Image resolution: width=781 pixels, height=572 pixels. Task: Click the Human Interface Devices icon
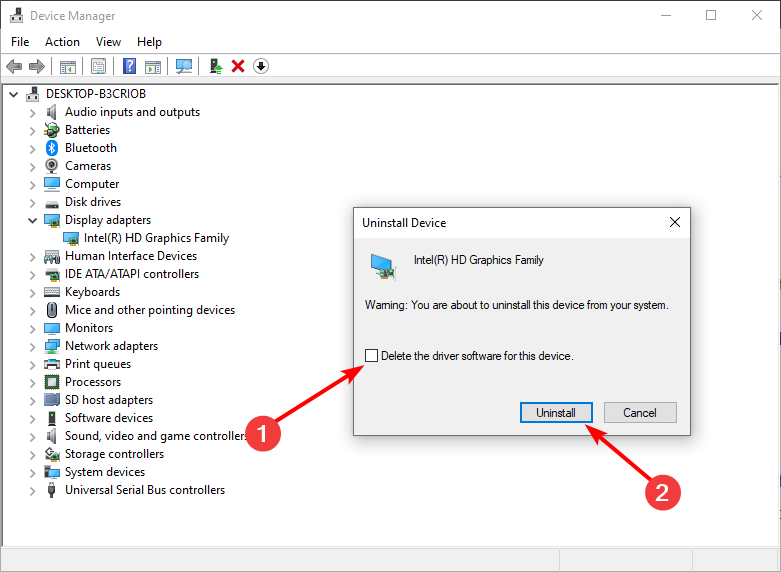[52, 257]
